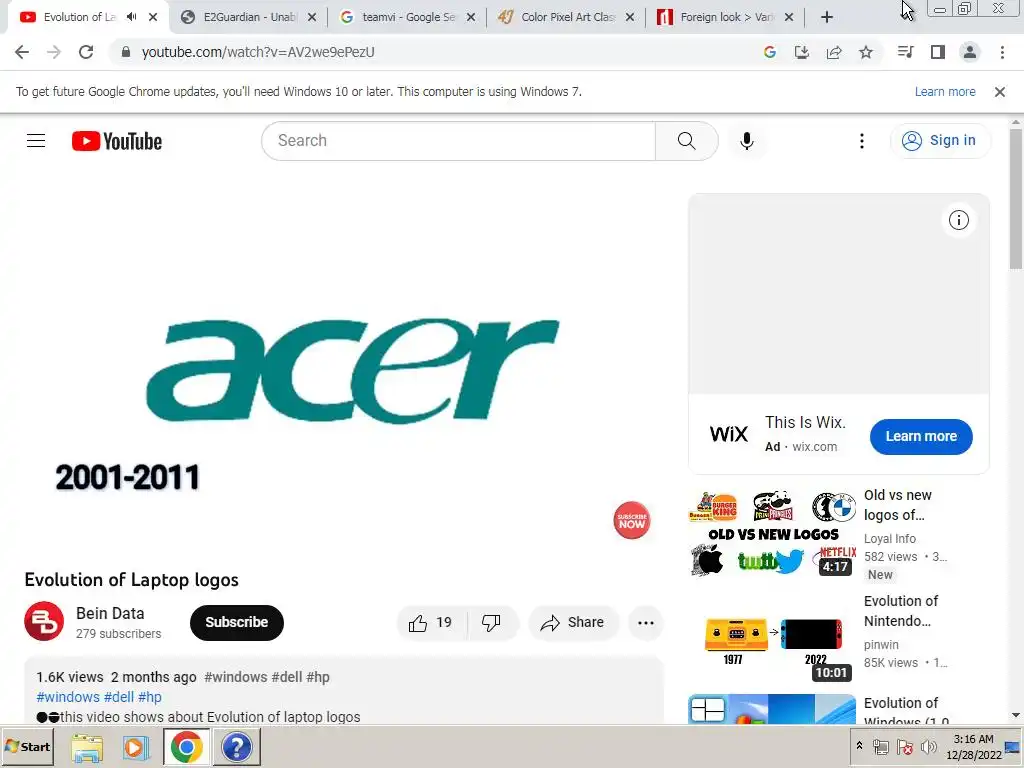1024x768 pixels.
Task: Switch to Foreign look tab
Action: pyautogui.click(x=725, y=17)
